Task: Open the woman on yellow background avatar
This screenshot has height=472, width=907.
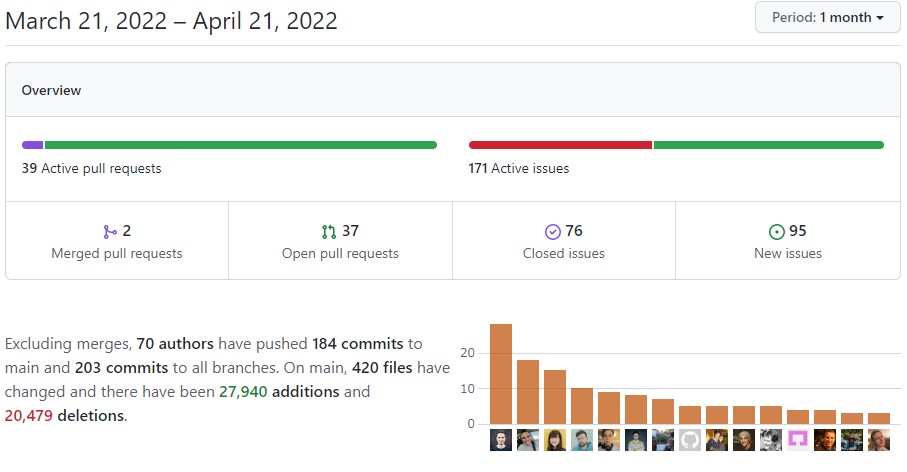Action: (x=555, y=440)
